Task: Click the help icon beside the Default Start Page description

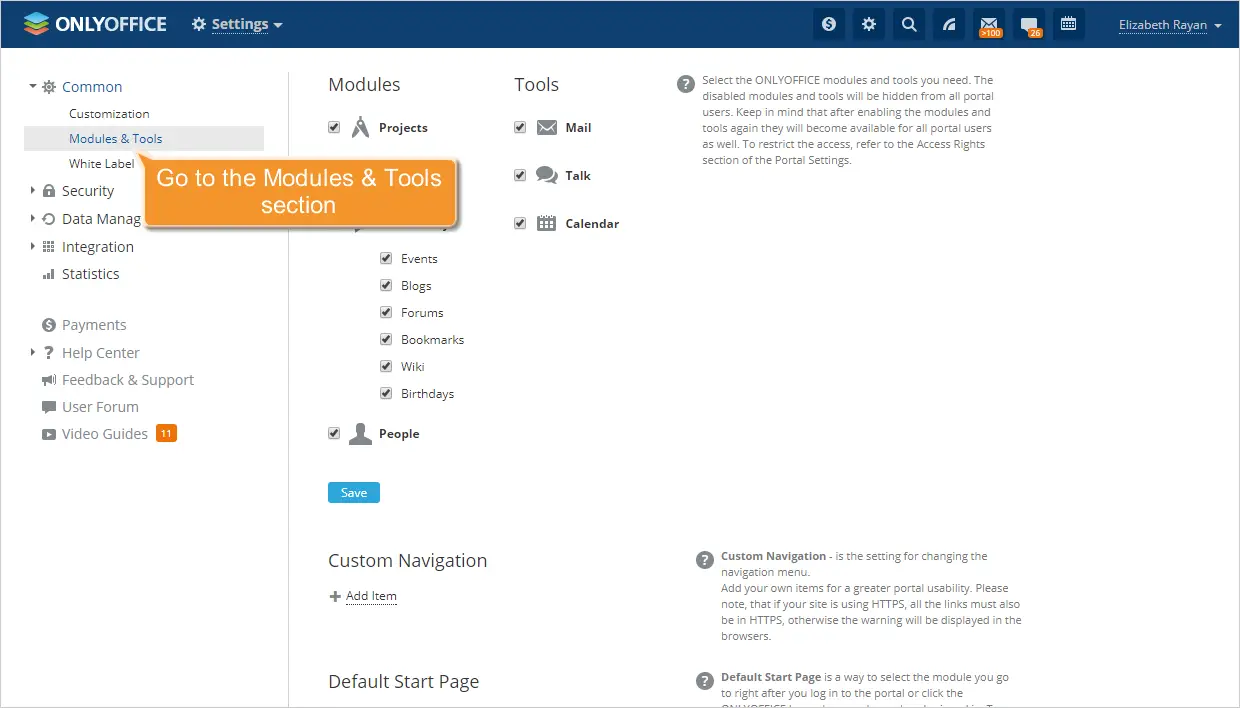Action: pyautogui.click(x=705, y=681)
